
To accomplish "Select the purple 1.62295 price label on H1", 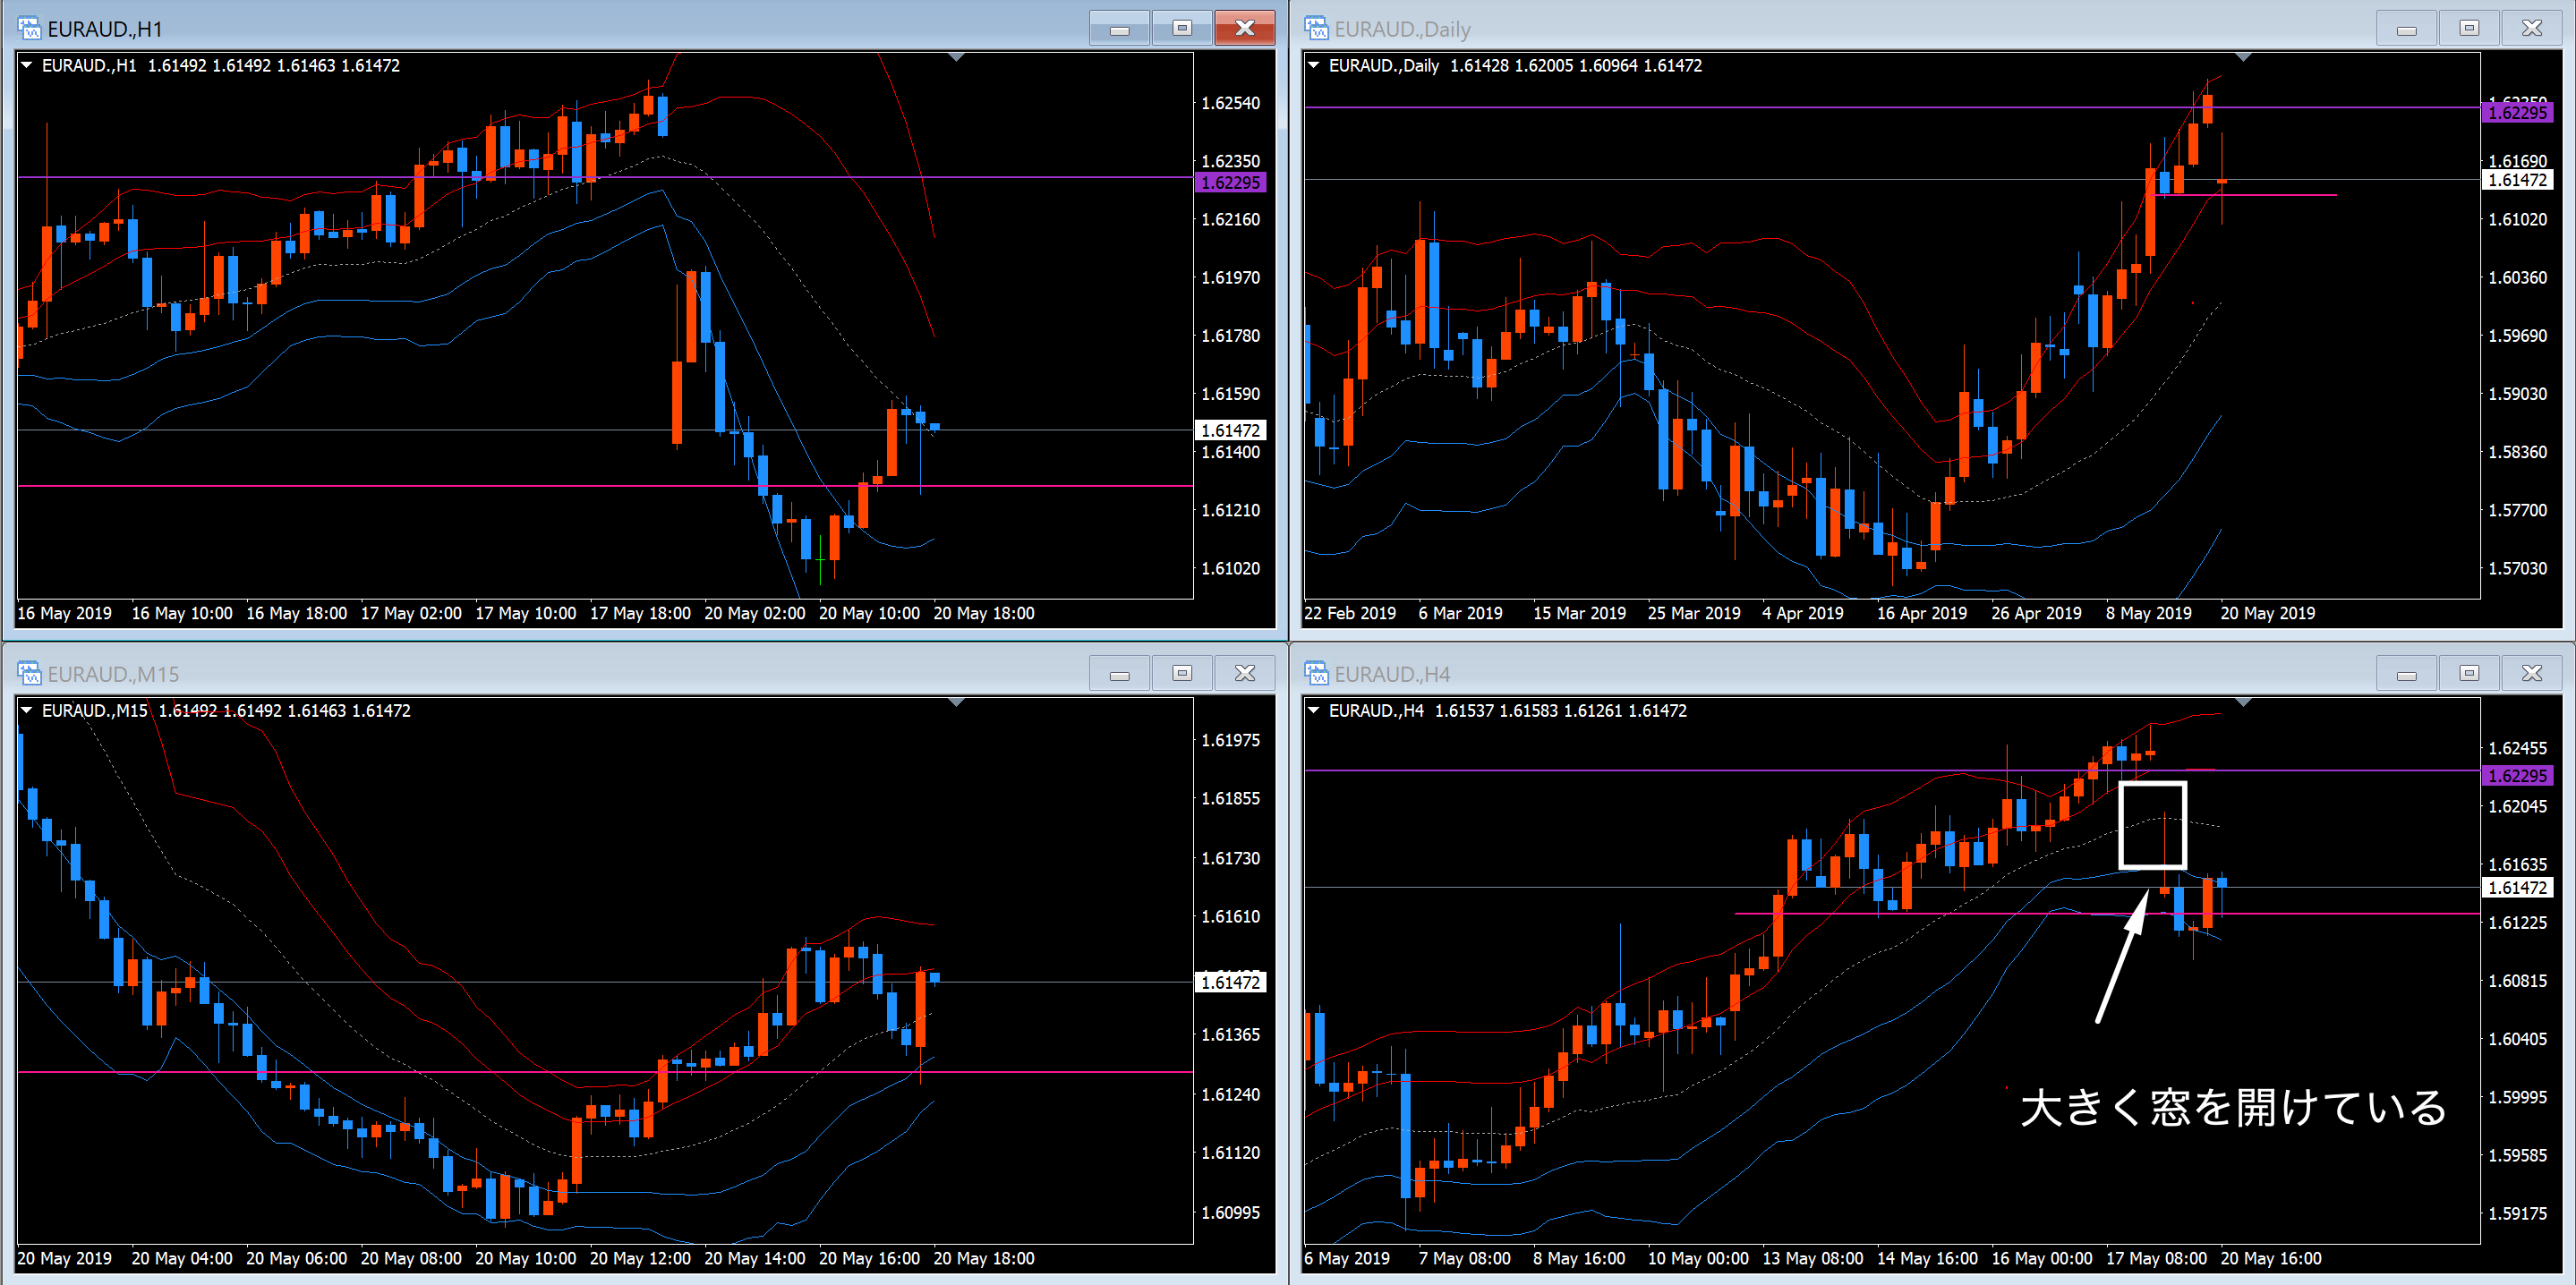I will (1230, 182).
